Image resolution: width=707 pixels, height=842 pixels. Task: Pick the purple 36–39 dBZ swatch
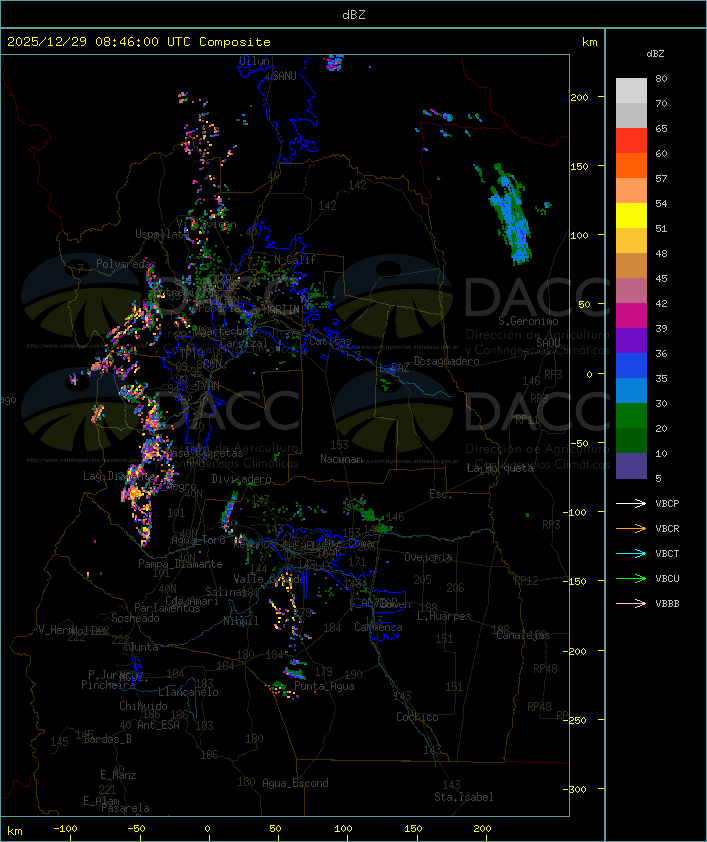pos(631,340)
